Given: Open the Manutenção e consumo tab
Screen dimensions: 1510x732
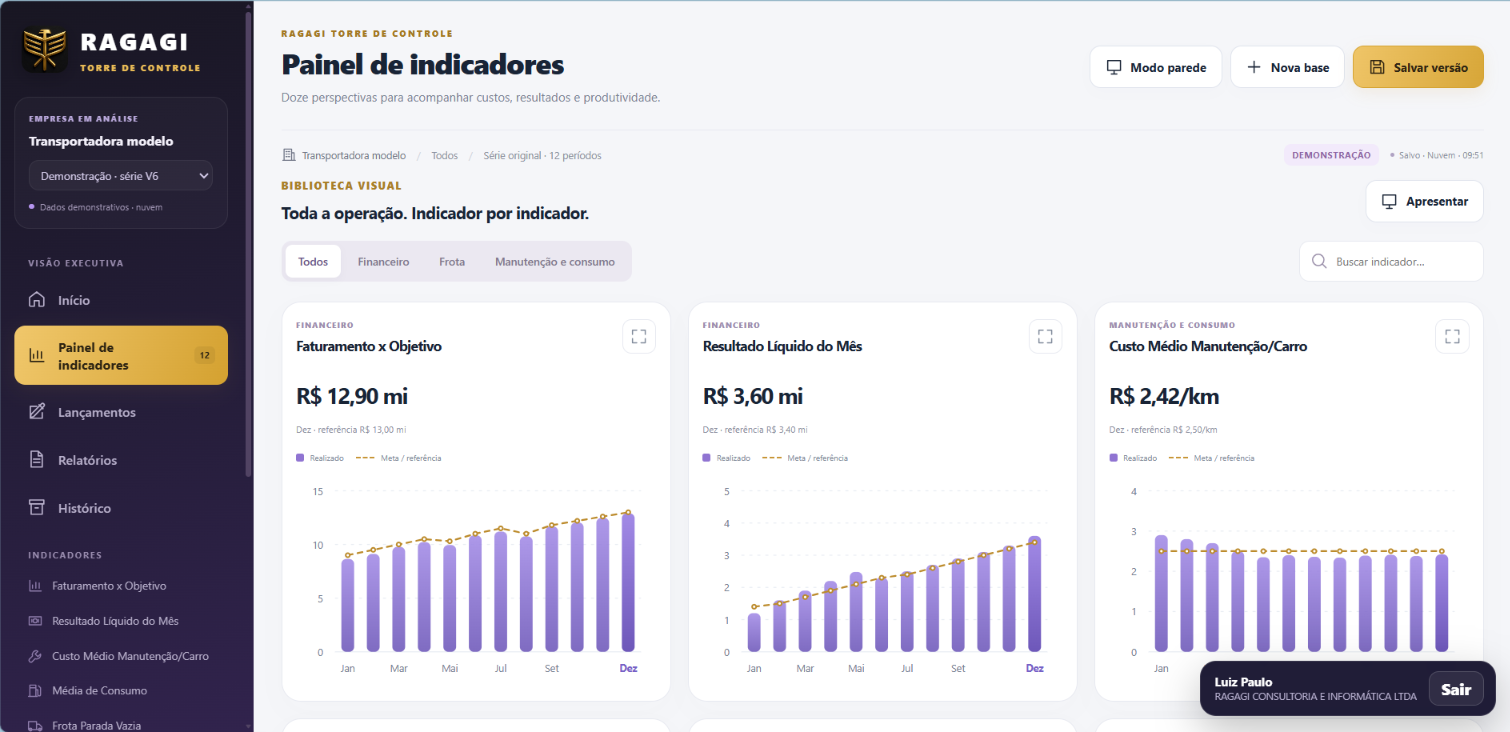Looking at the screenshot, I should (x=555, y=261).
